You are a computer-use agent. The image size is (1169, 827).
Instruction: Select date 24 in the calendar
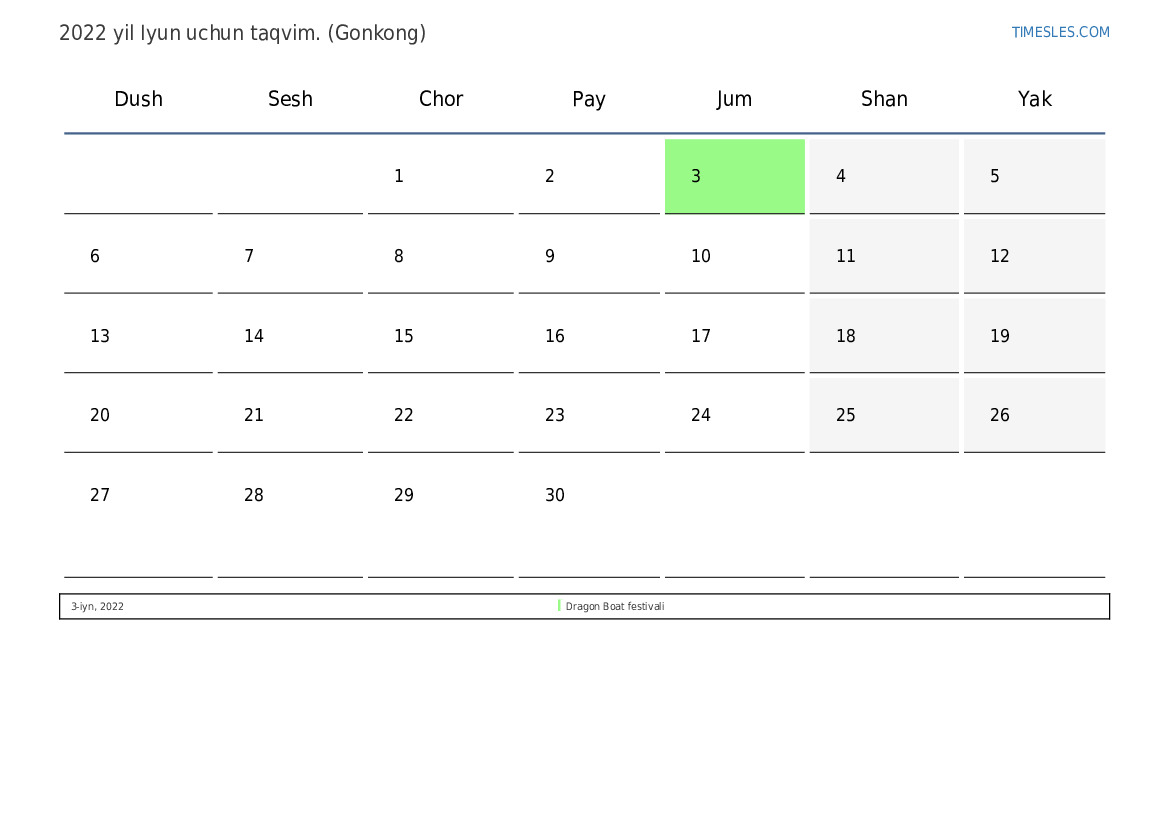point(734,415)
